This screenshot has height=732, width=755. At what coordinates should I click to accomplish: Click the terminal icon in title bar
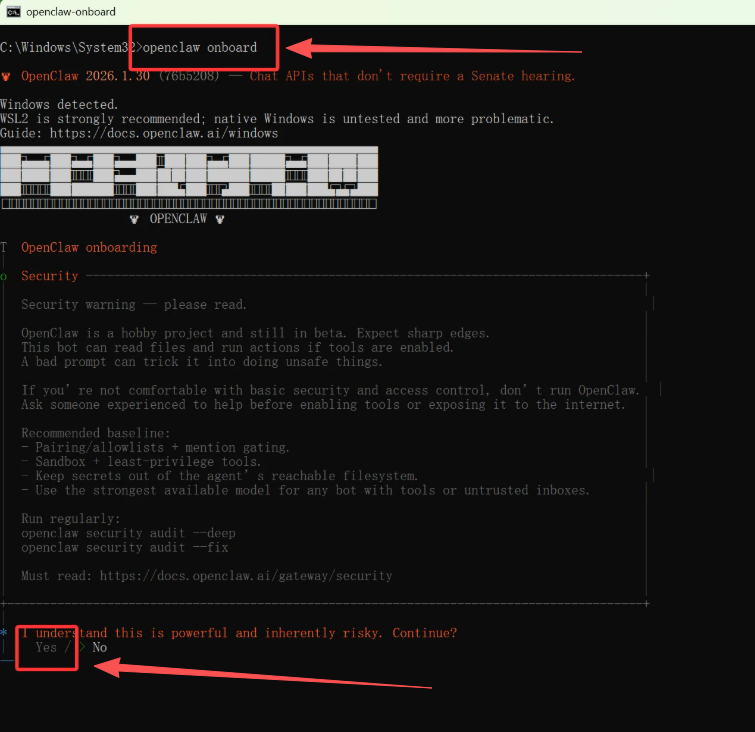click(x=14, y=12)
